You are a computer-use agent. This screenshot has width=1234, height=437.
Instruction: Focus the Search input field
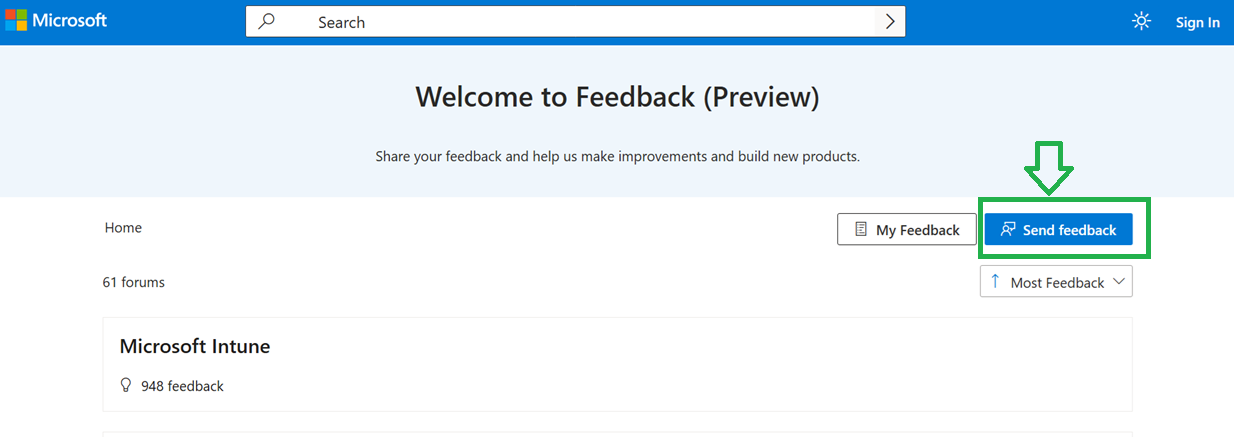(x=575, y=22)
